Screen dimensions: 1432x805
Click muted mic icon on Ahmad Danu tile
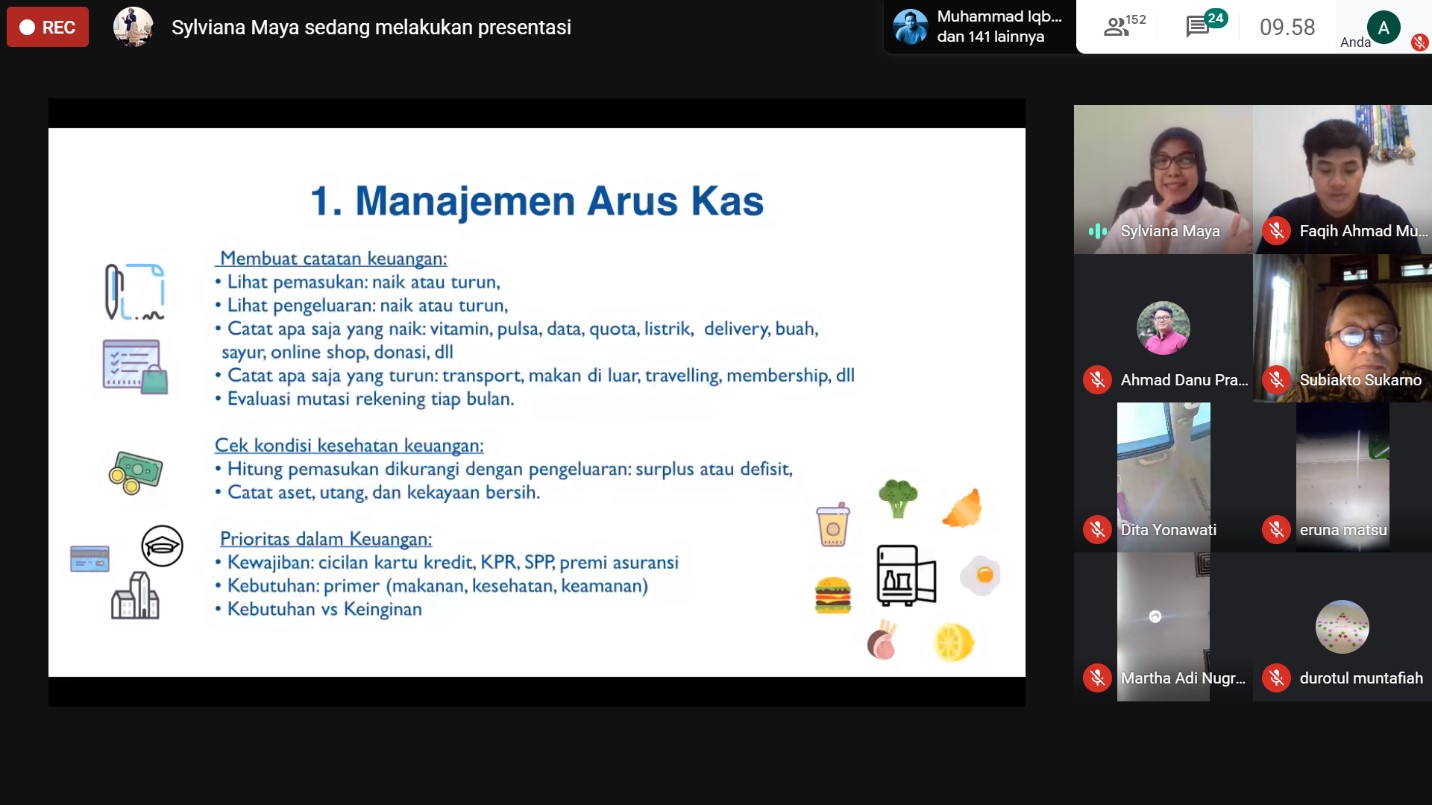pyautogui.click(x=1097, y=380)
